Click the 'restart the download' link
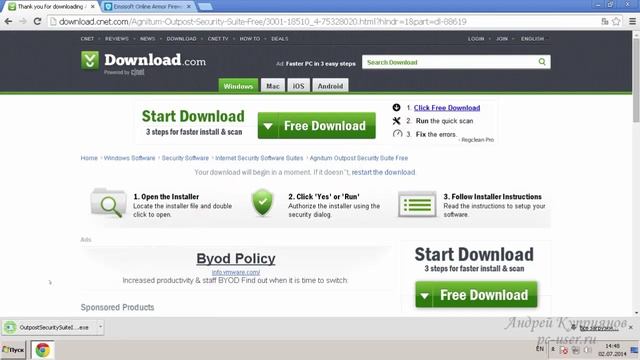640x360 pixels. click(383, 172)
